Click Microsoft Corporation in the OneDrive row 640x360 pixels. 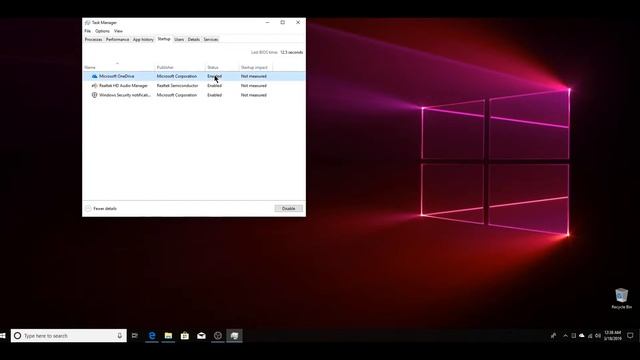(x=177, y=76)
